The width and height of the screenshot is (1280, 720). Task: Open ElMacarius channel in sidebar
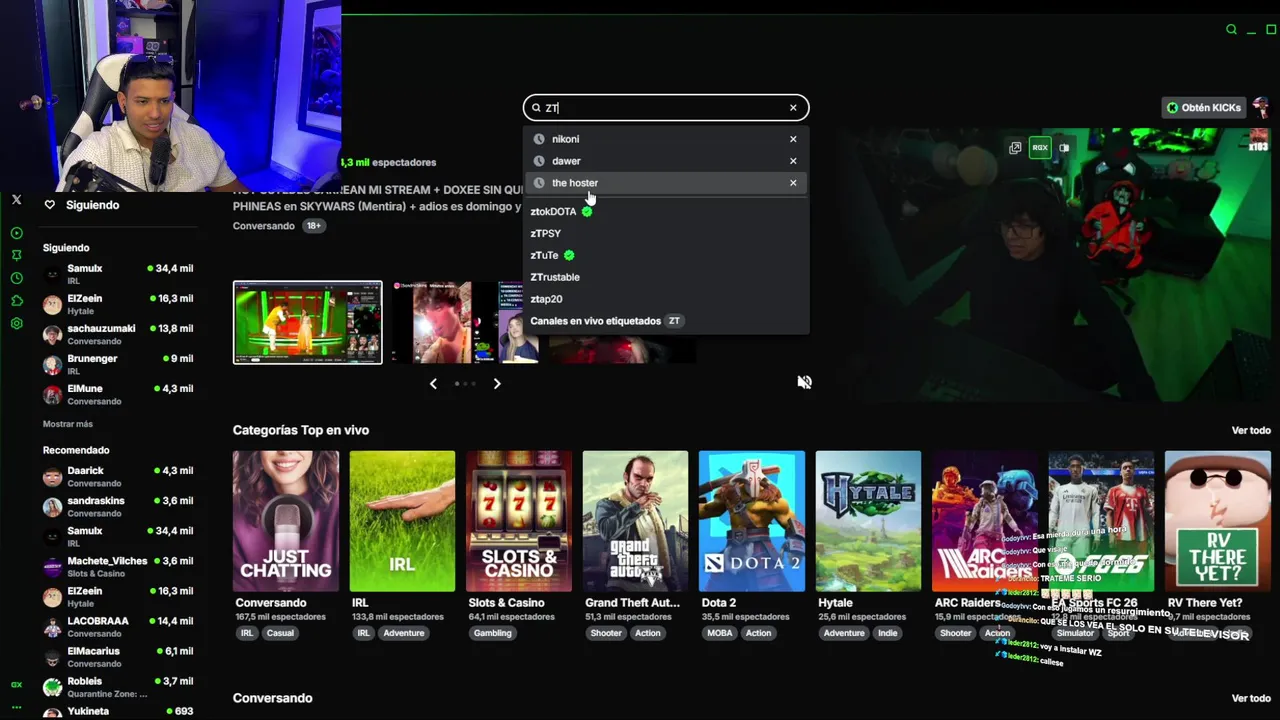click(x=118, y=656)
